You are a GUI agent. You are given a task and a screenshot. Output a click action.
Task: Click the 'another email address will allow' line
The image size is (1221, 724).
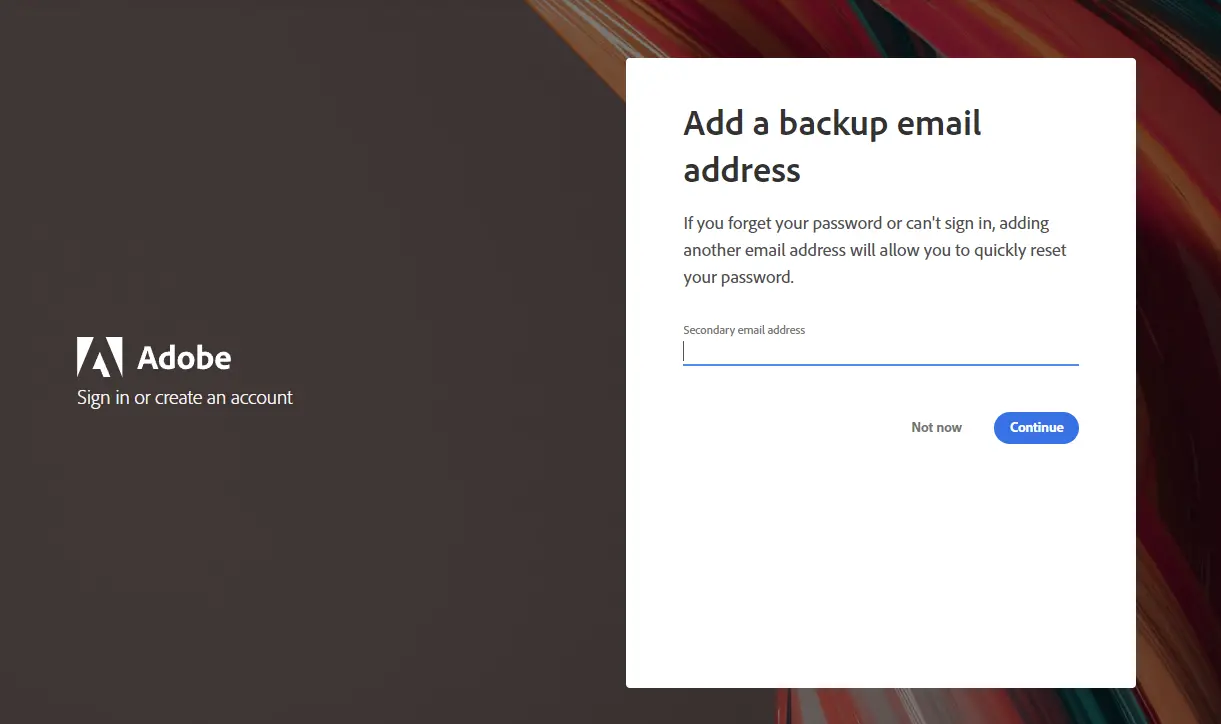pos(874,250)
